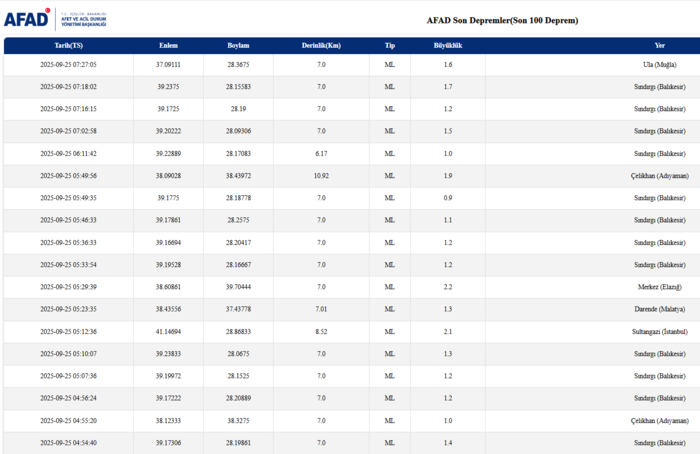Select the latitude value 41.14694
Screen dimensions: 700x454
pos(168,331)
